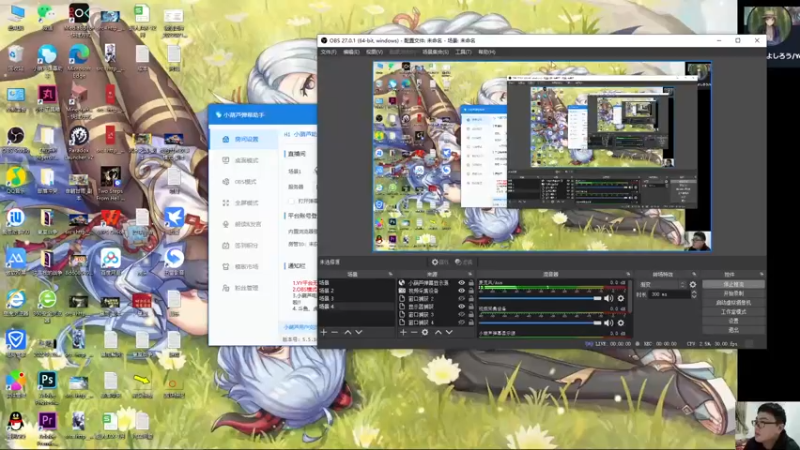The image size is (800, 450).
Task: Mute the 视频采集设备 mixer channel
Action: (x=609, y=322)
